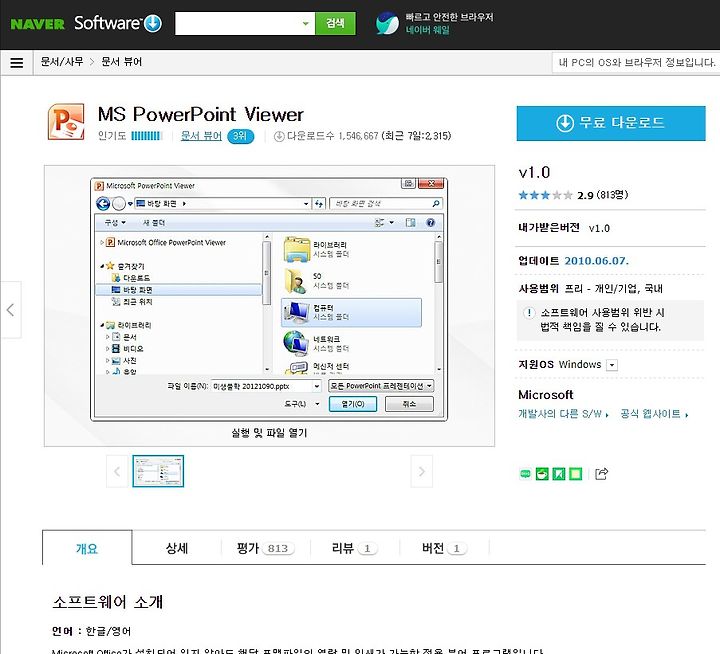Click the update date 2010.06.07.
The width and height of the screenshot is (720, 654).
pos(596,261)
